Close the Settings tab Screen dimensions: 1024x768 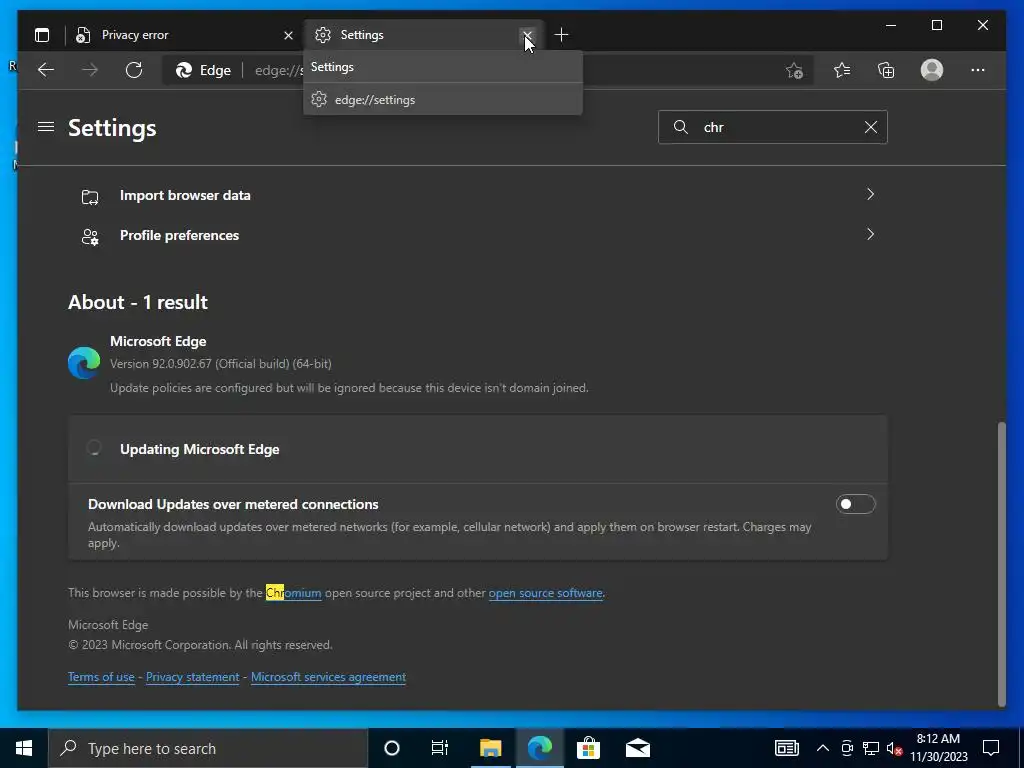coord(527,35)
